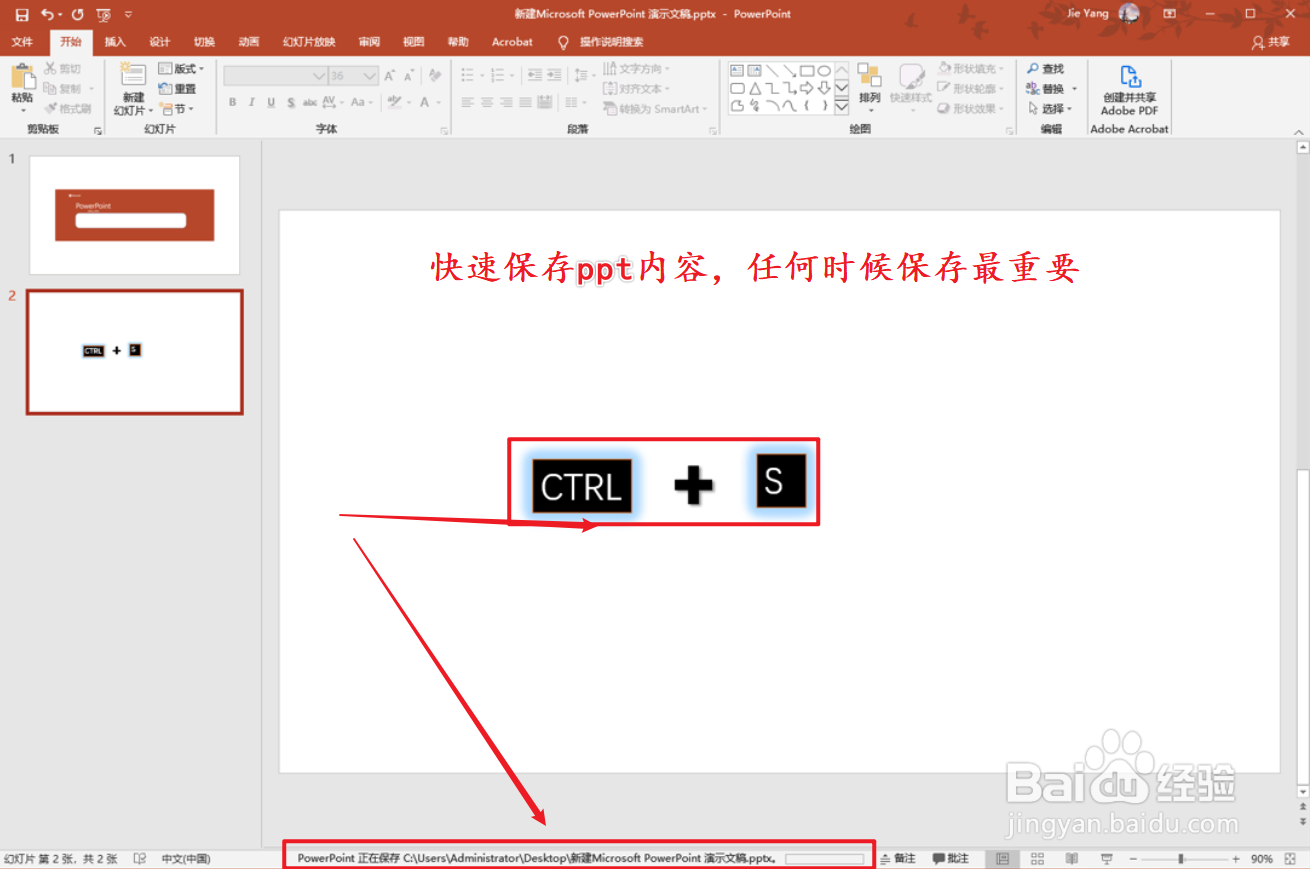Viewport: 1310px width, 869px height.
Task: Click Jie Yang account name
Action: (x=1089, y=14)
